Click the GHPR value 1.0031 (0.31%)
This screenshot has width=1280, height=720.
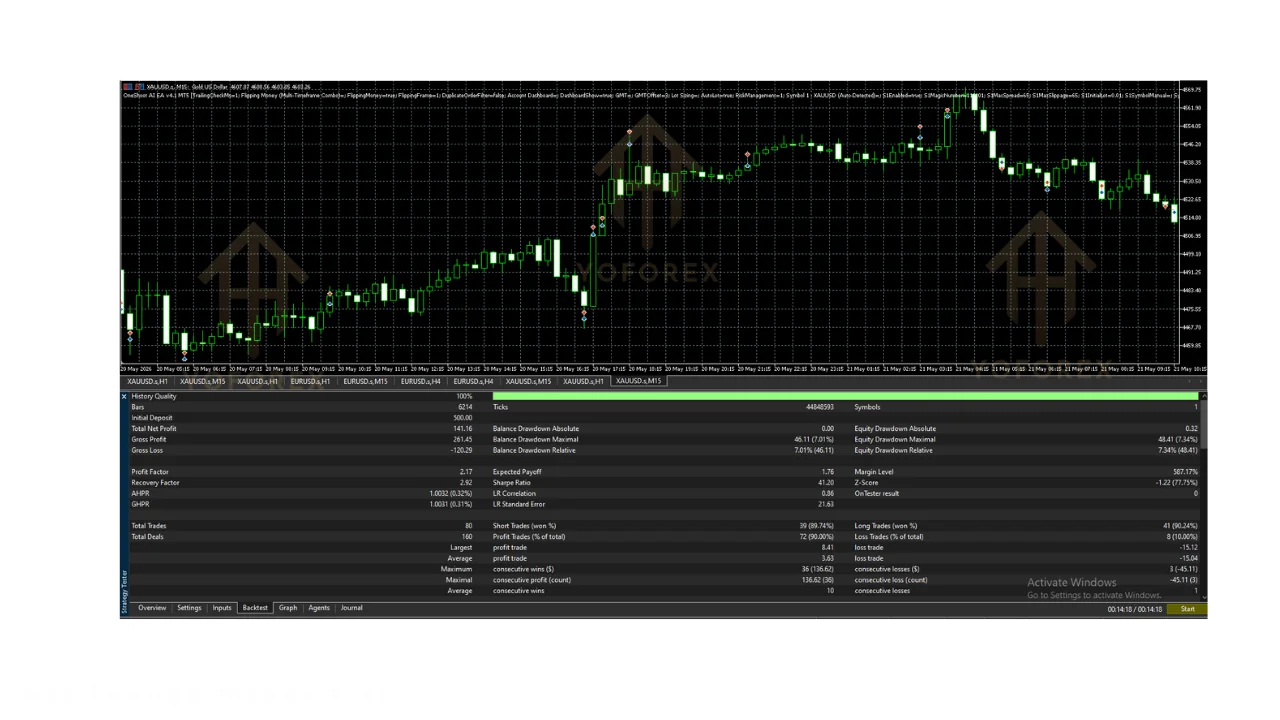pyautogui.click(x=451, y=504)
